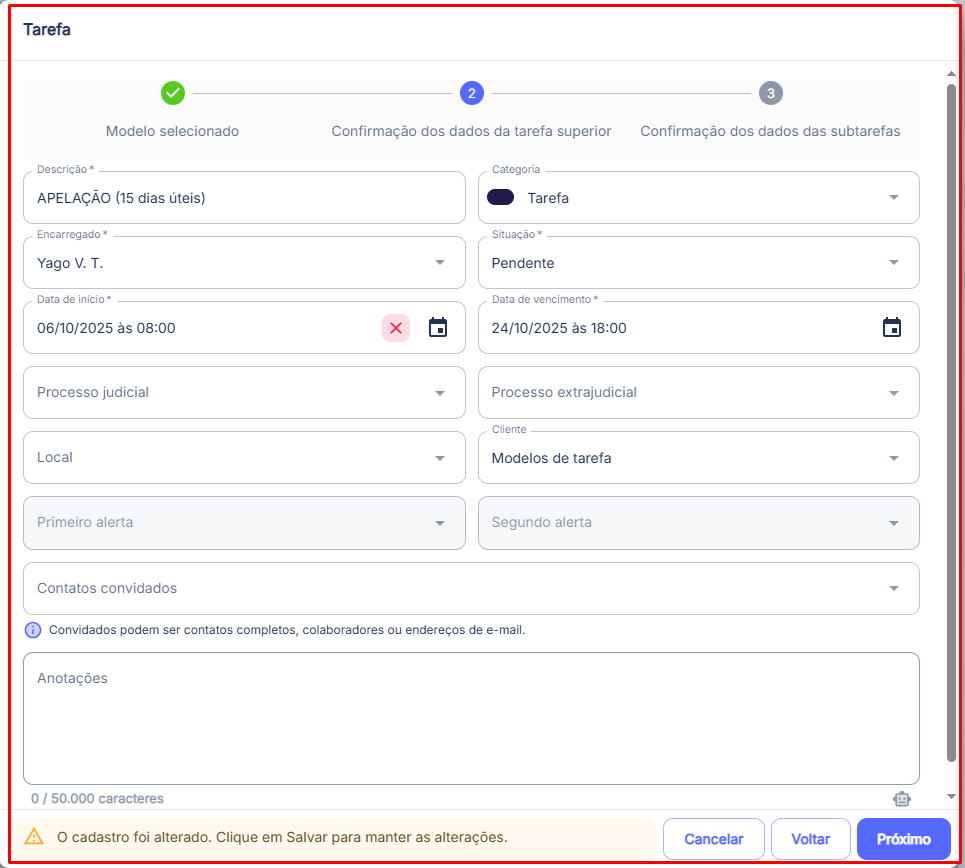Click the Cancelar button
965x868 pixels.
pos(713,838)
